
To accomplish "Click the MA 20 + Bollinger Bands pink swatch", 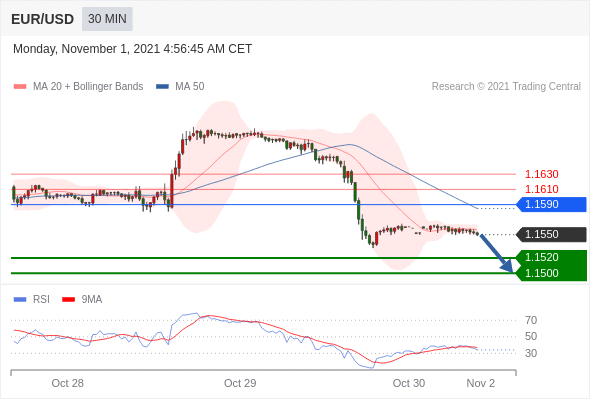I will tap(20, 87).
